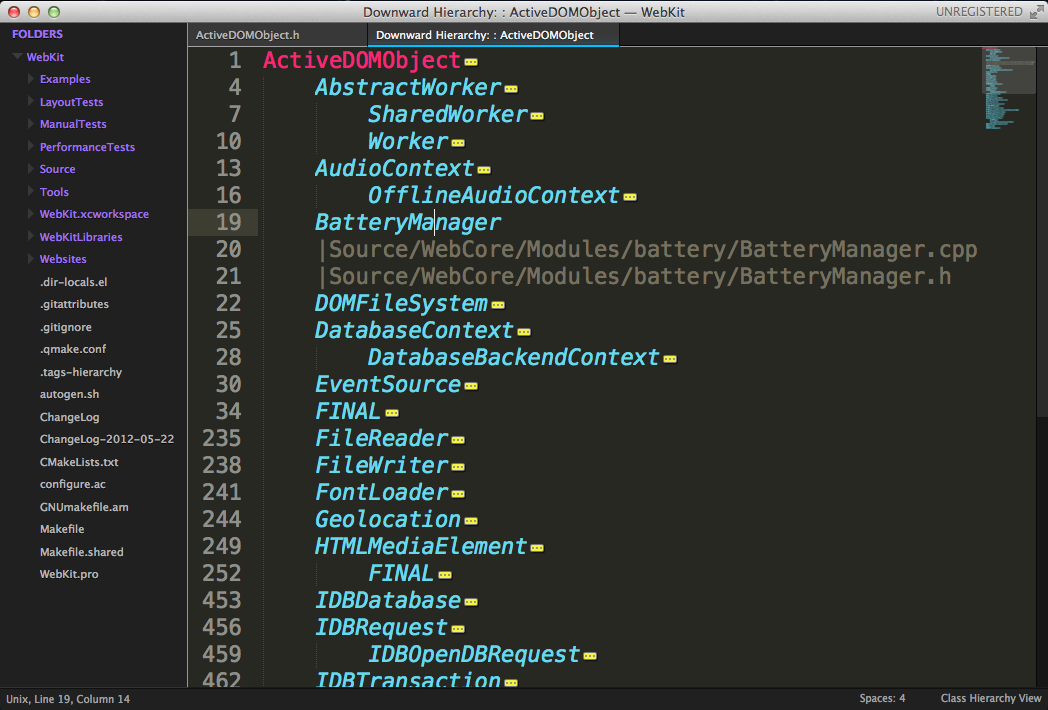Screen dimensions: 1048x710
Task: Expand the LayoutTests folder
Action: [31, 102]
